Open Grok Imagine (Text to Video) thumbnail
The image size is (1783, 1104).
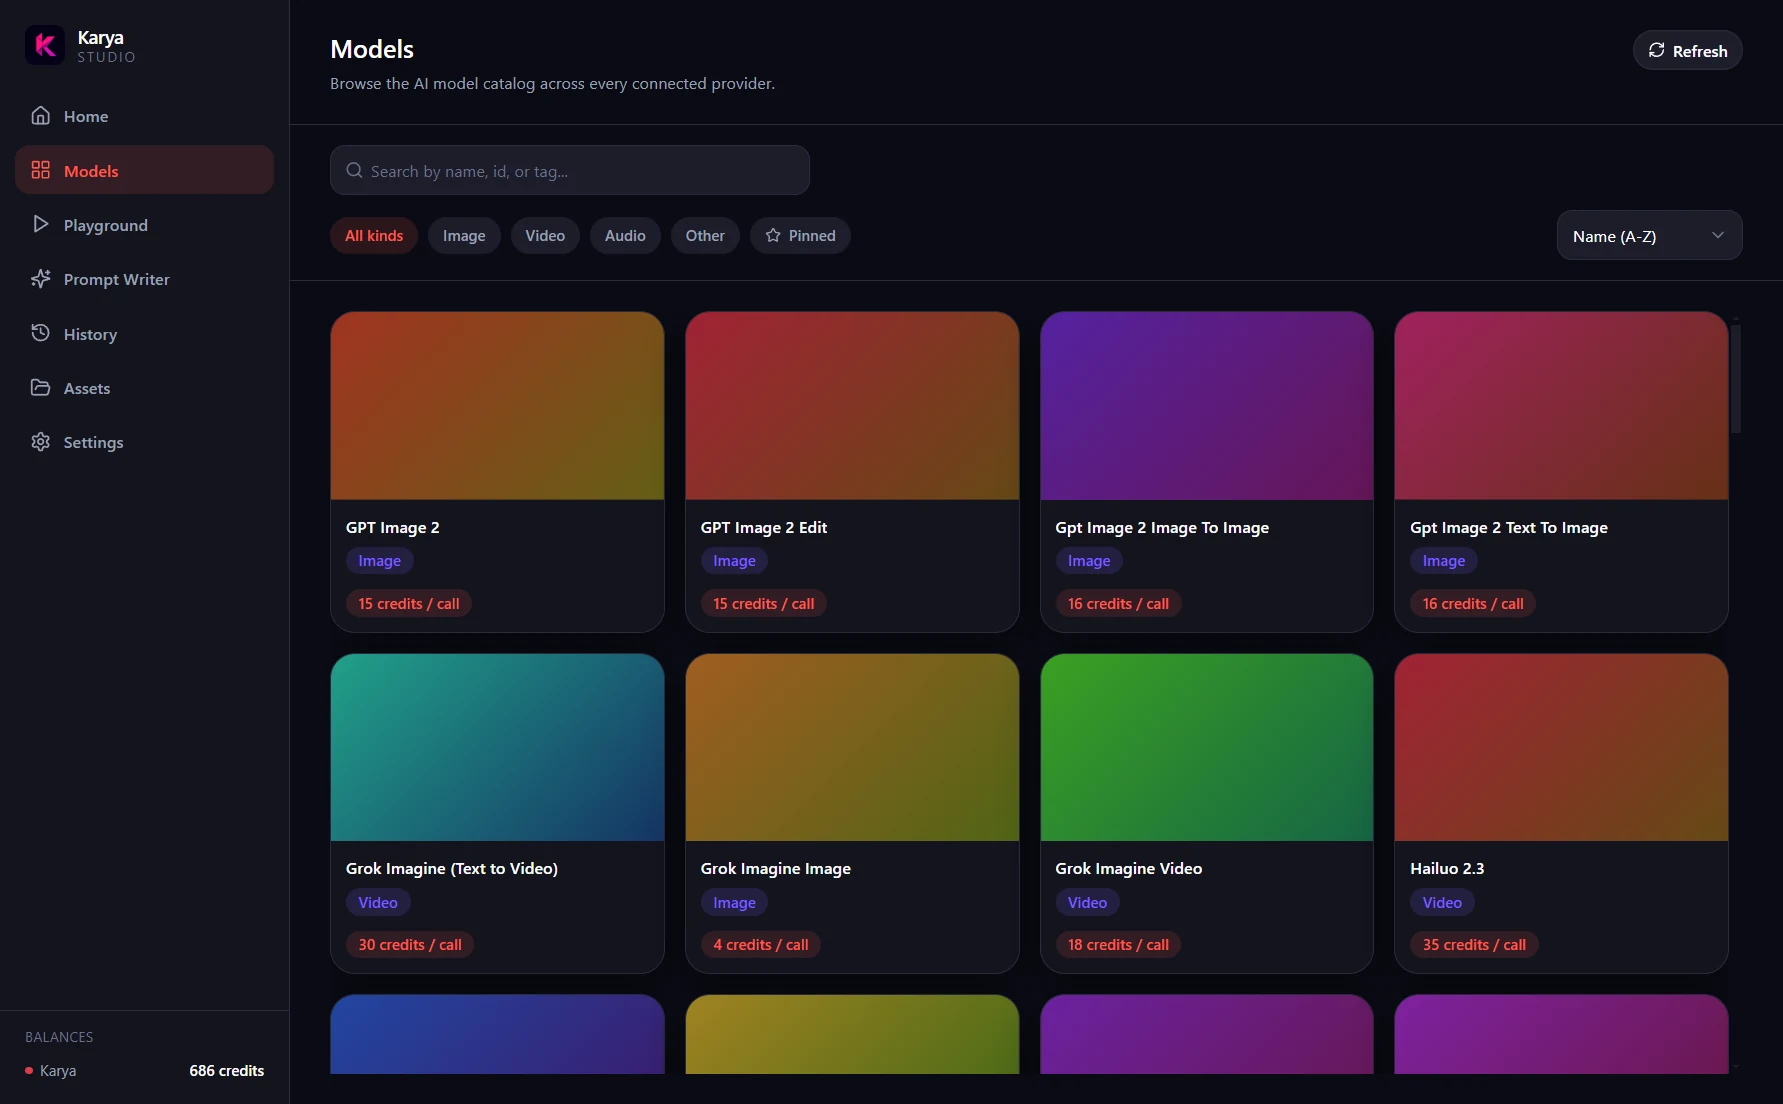click(x=497, y=747)
